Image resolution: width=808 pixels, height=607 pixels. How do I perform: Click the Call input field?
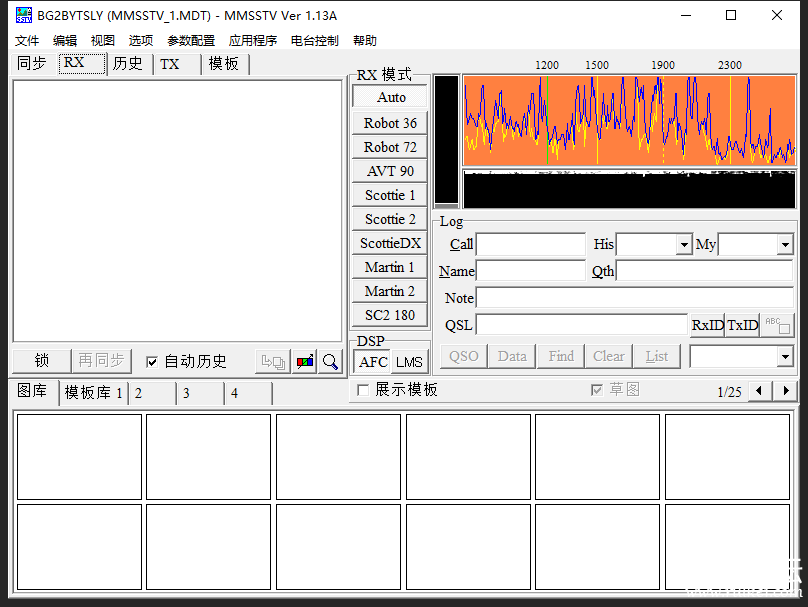pos(530,244)
